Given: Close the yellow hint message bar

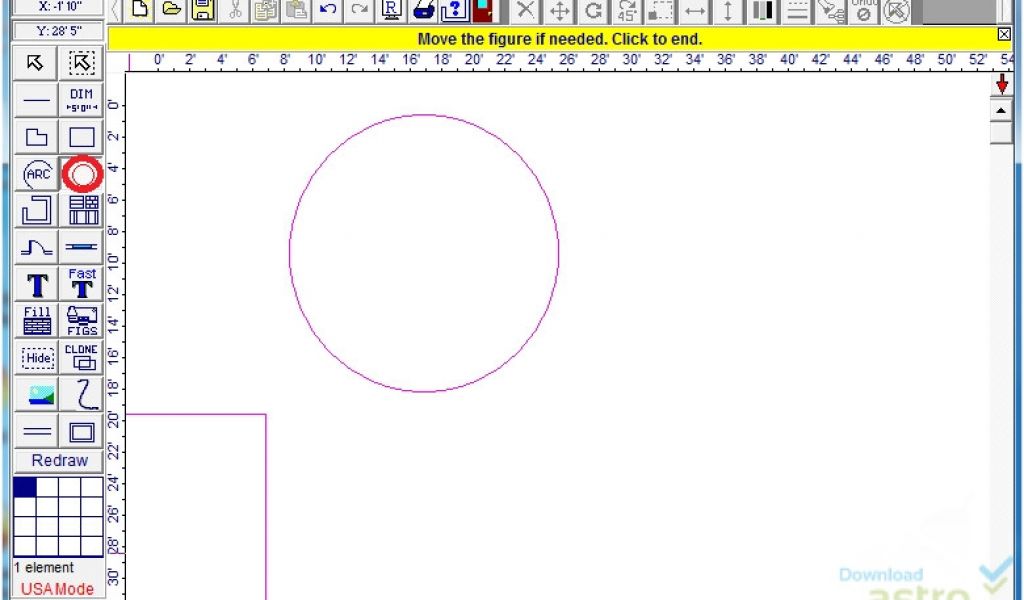Looking at the screenshot, I should [x=1004, y=35].
